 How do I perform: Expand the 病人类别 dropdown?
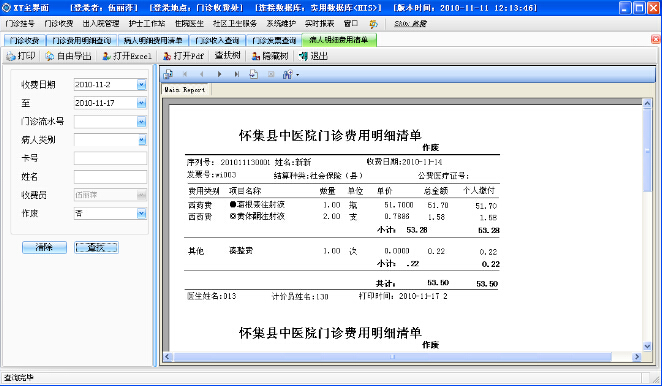pos(142,140)
